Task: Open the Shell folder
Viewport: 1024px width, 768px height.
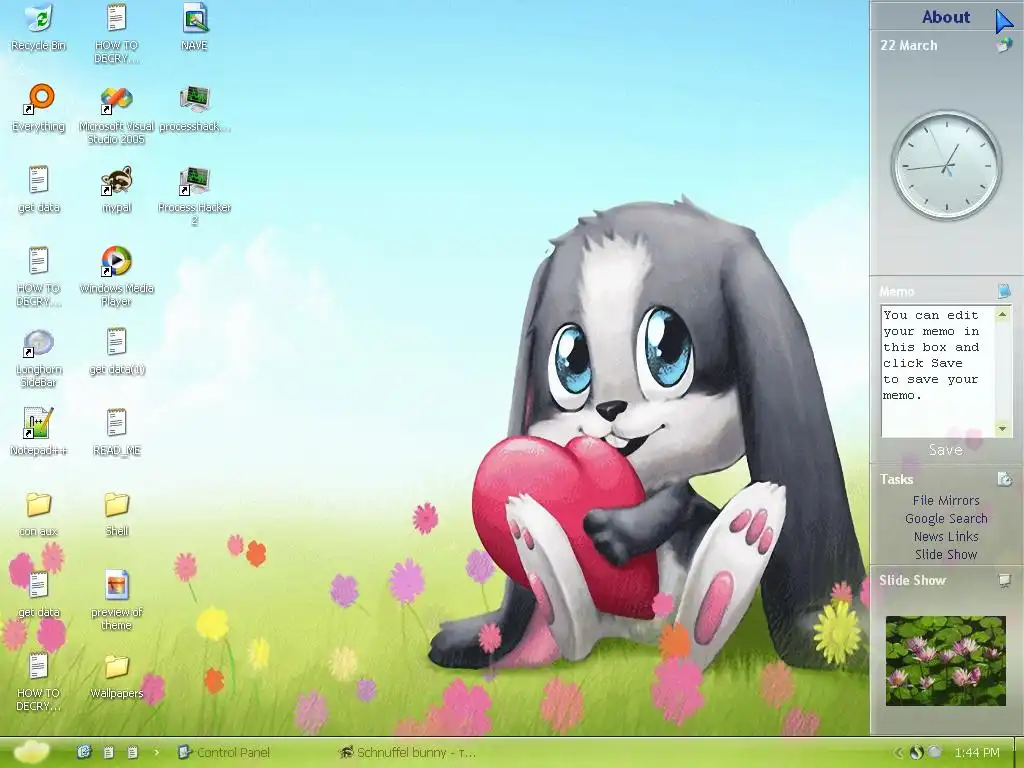Action: (116, 513)
